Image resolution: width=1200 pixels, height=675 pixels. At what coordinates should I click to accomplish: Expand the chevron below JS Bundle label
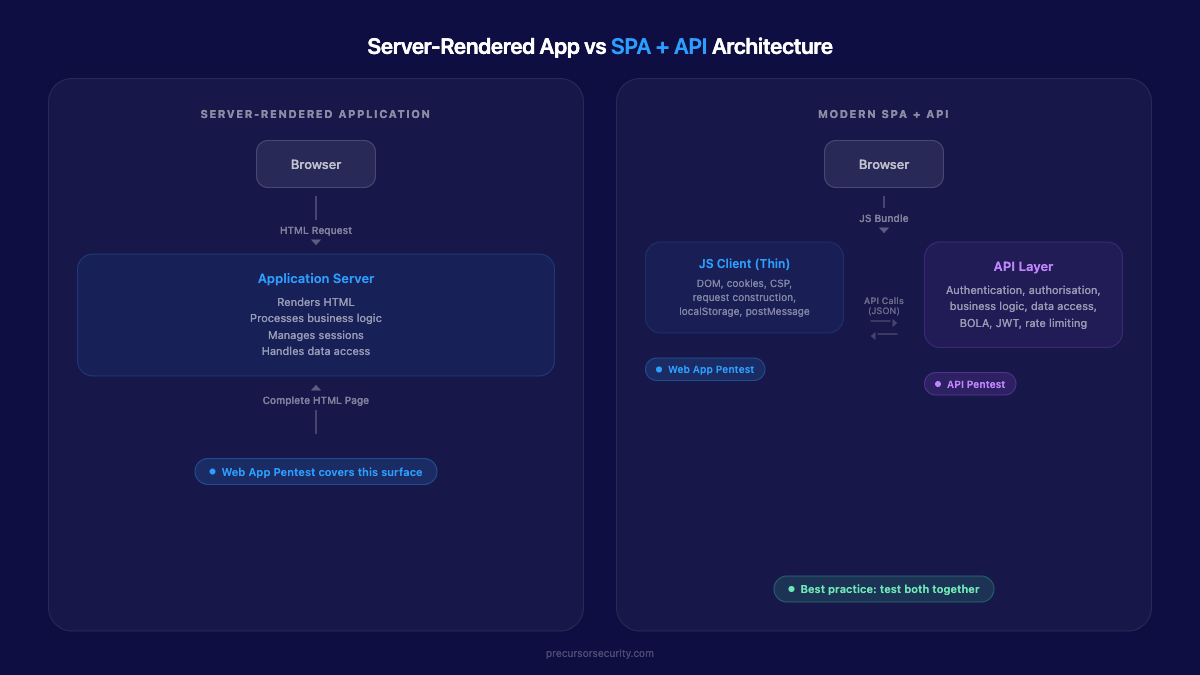884,230
